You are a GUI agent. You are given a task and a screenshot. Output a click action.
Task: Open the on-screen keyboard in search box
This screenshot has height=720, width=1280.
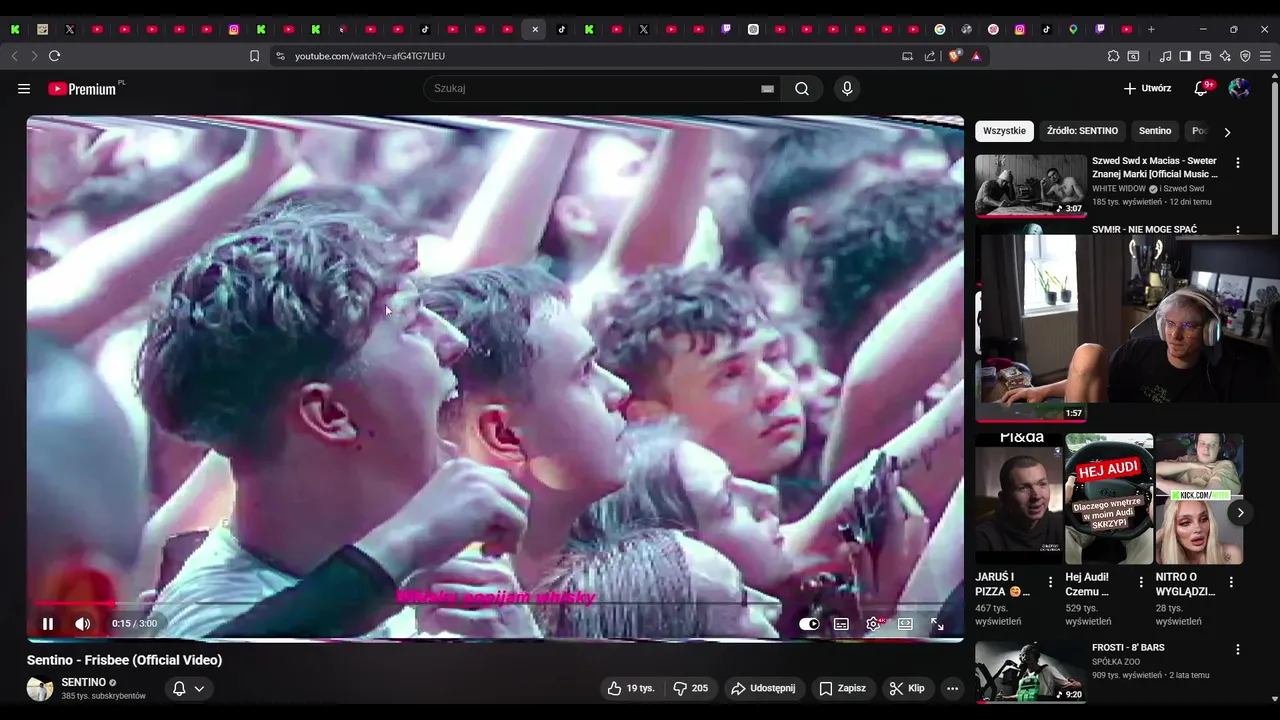767,88
